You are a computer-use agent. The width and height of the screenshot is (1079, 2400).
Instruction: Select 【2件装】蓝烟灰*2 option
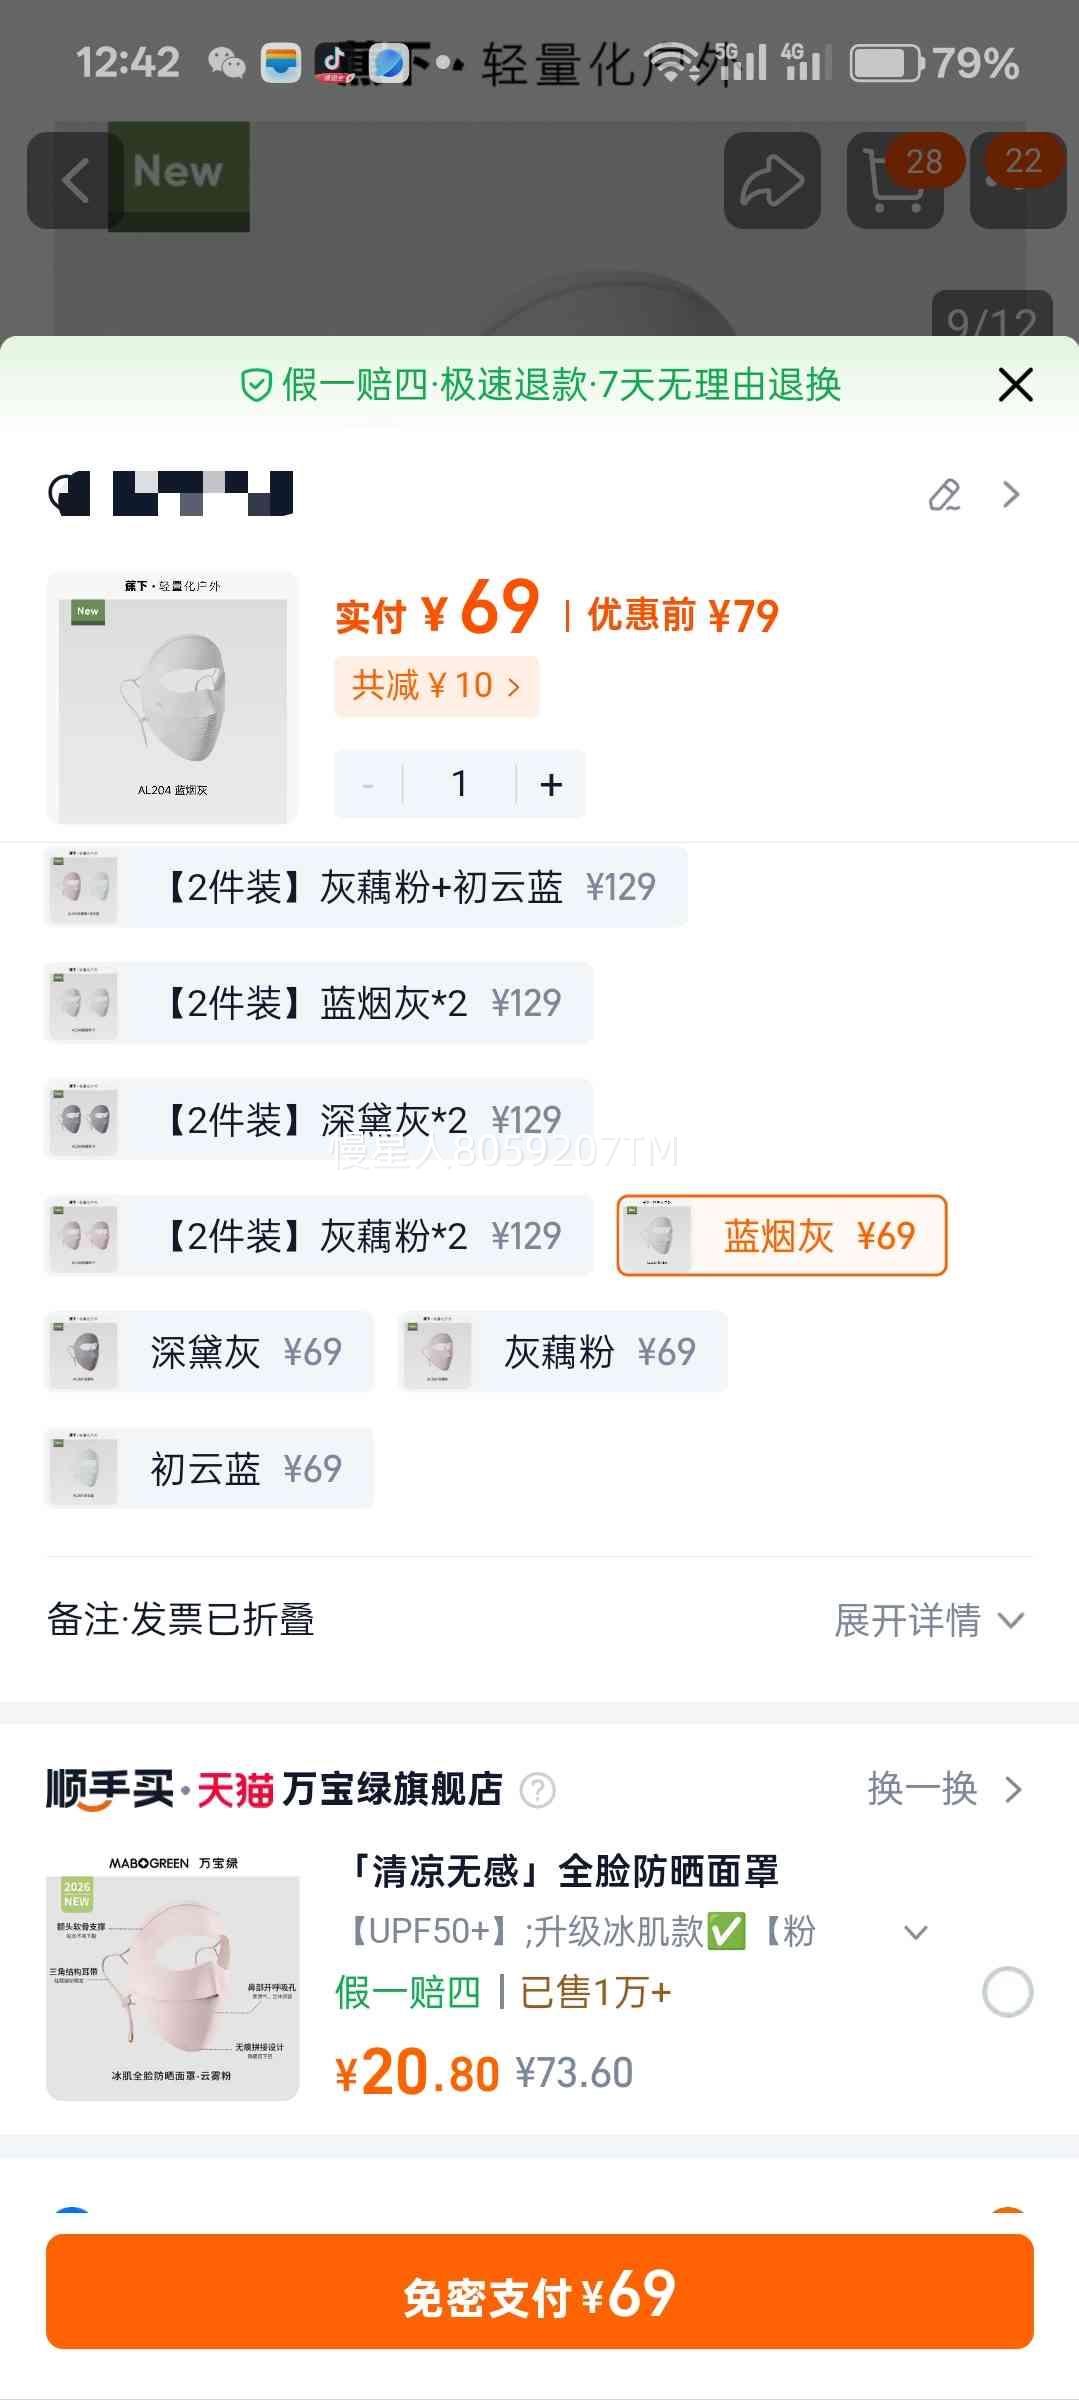point(318,1003)
